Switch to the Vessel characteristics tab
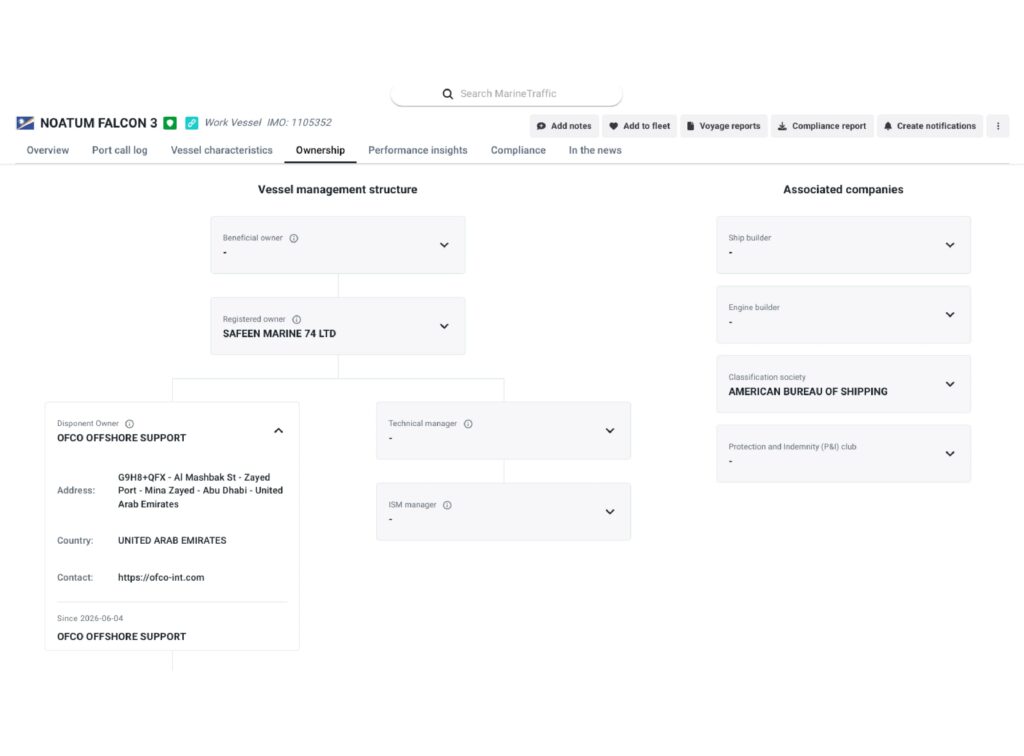The height and width of the screenshot is (756, 1024). pyautogui.click(x=221, y=150)
